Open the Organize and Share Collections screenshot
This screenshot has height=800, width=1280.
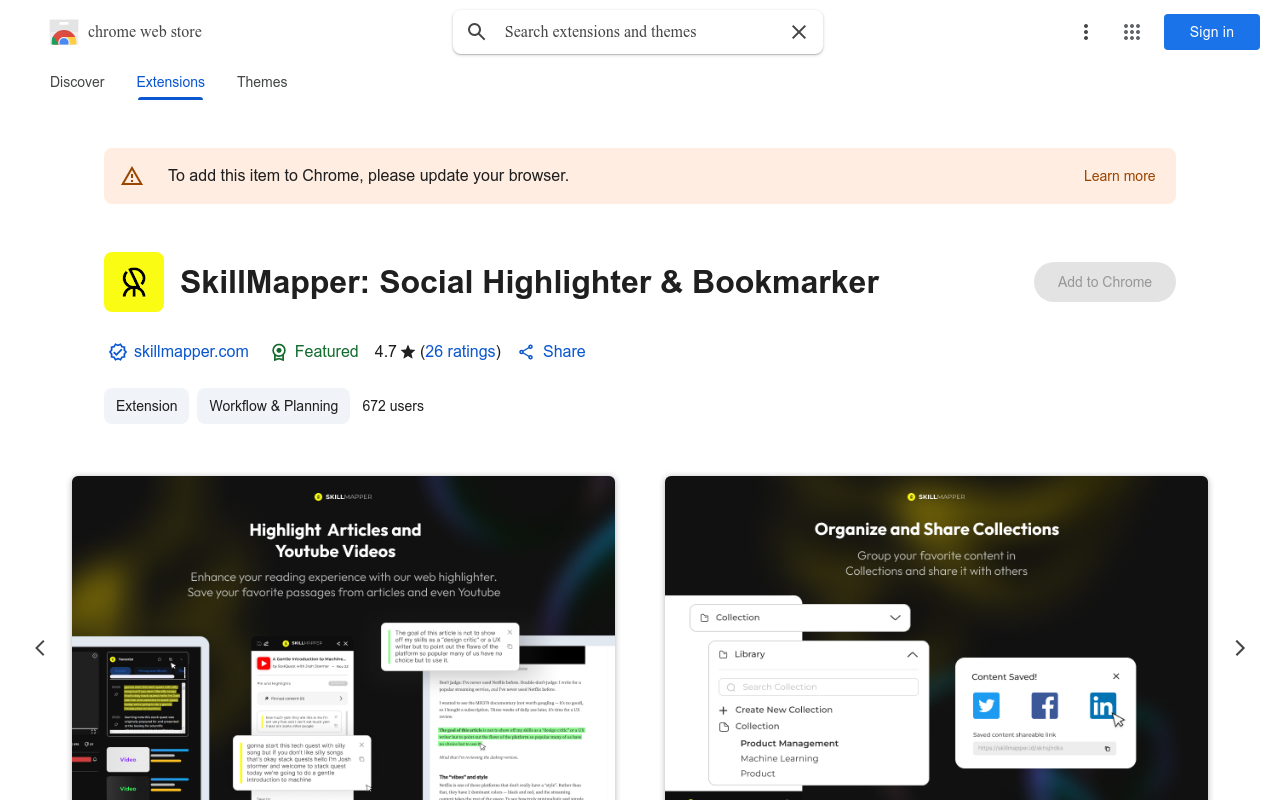point(936,638)
